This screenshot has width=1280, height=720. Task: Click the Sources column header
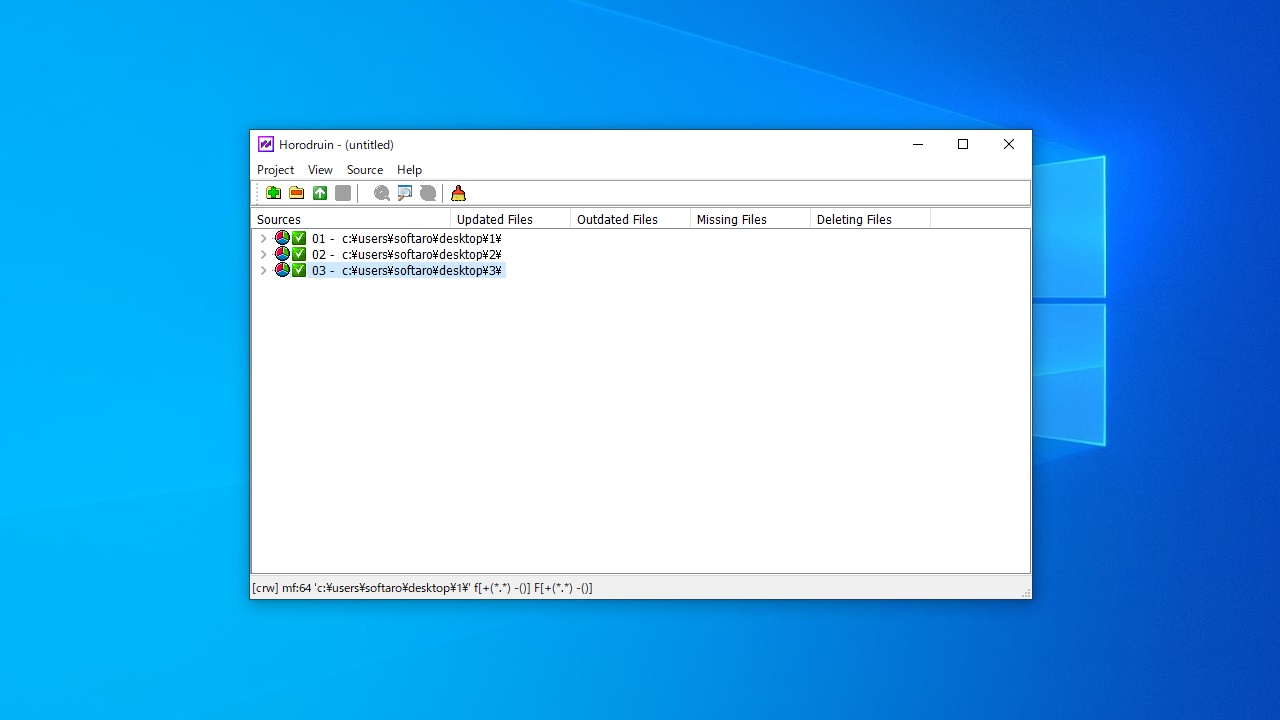(350, 219)
